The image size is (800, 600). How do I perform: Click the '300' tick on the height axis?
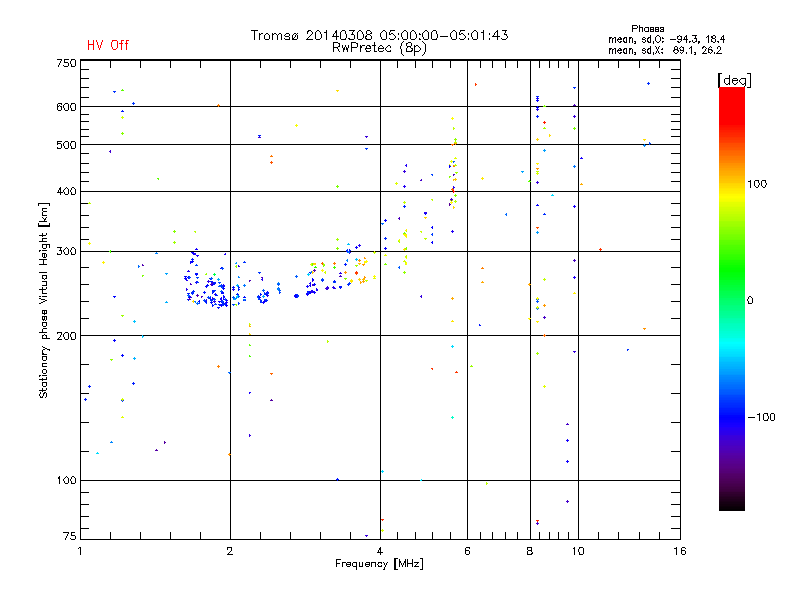click(66, 251)
